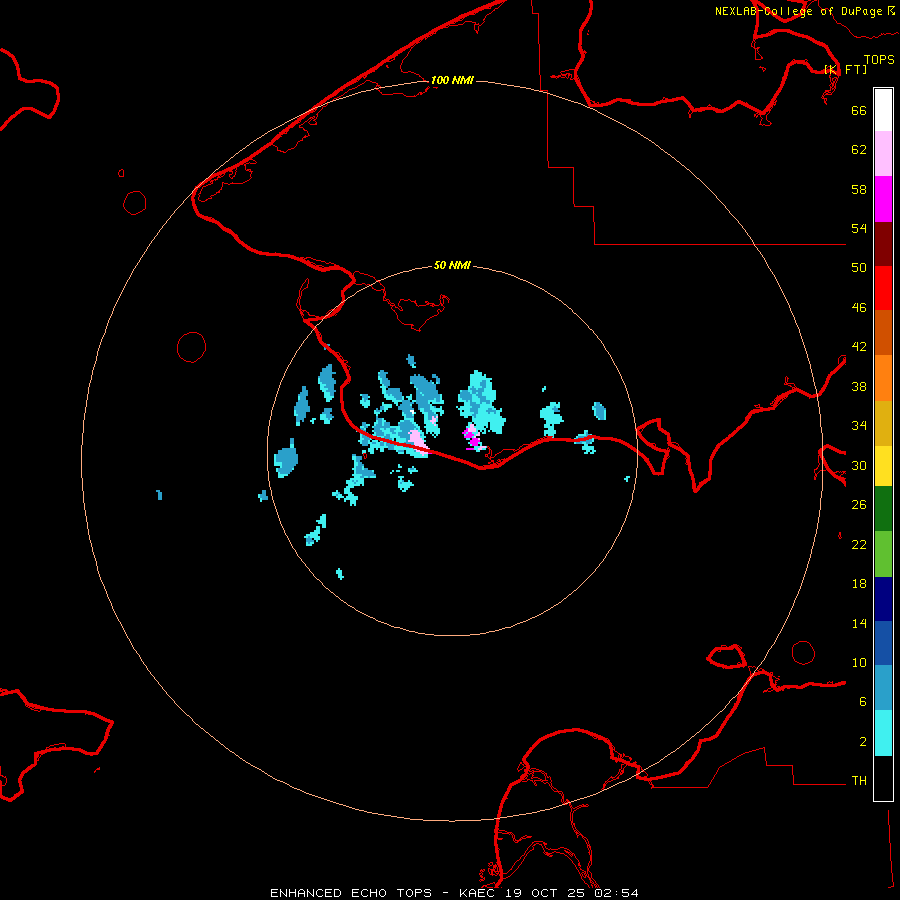
Task: Click the gold legend swatch
Action: 883,423
